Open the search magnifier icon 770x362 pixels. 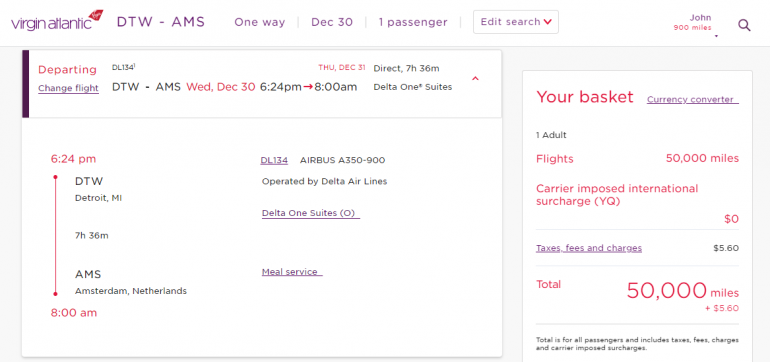pyautogui.click(x=744, y=25)
